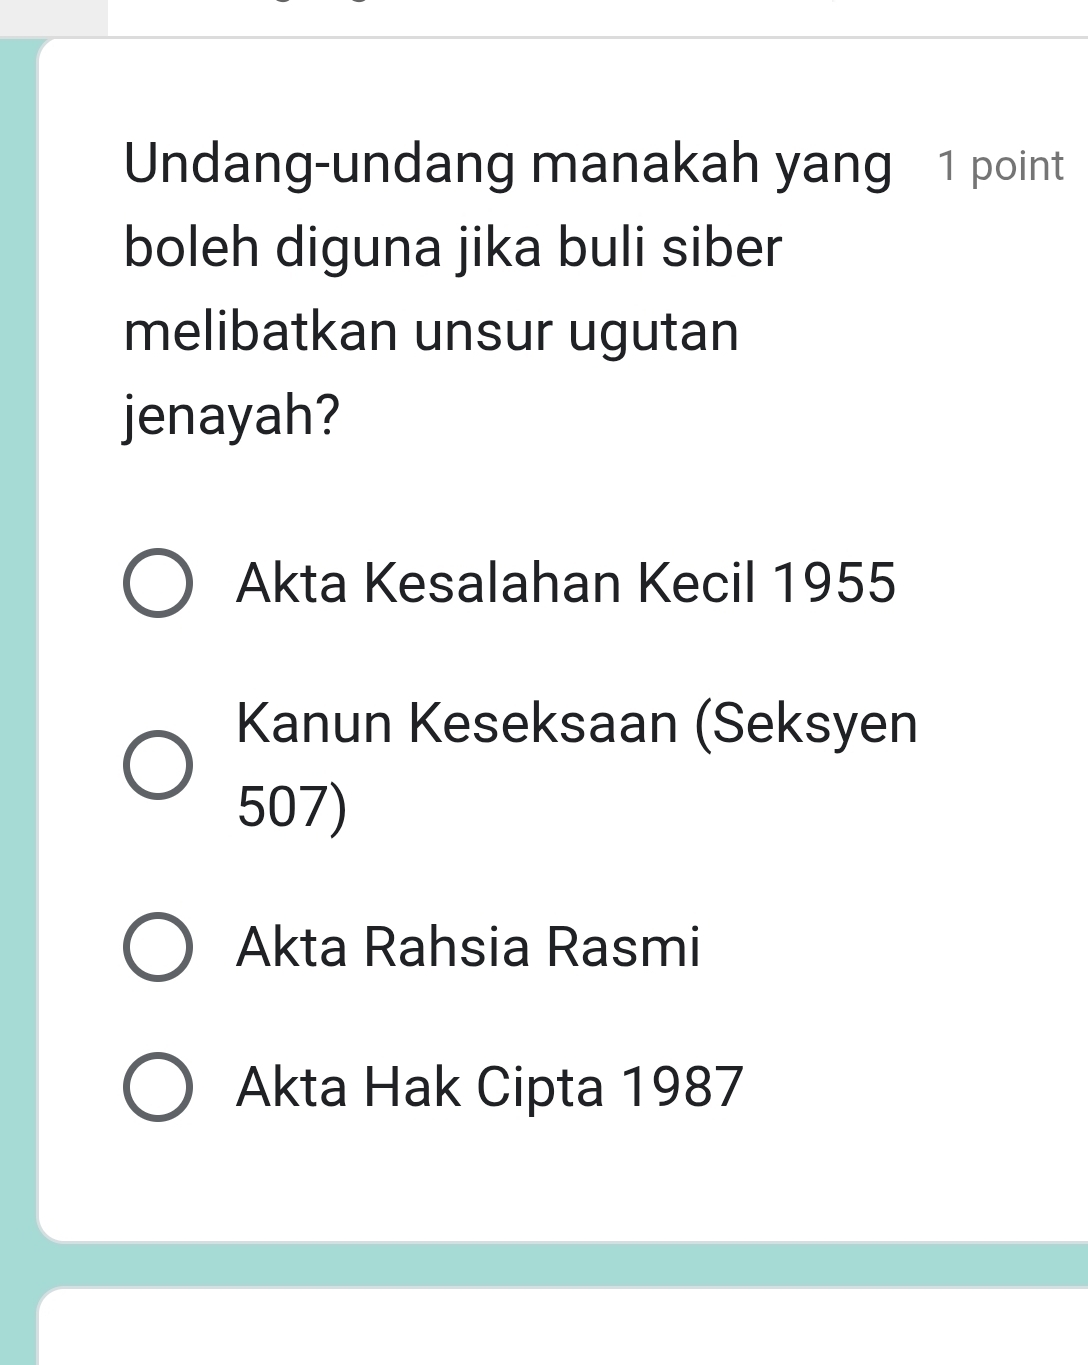Image resolution: width=1088 pixels, height=1365 pixels.
Task: Click the 'Akta Kesalahan Kecil 1955' option label
Action: pos(566,583)
